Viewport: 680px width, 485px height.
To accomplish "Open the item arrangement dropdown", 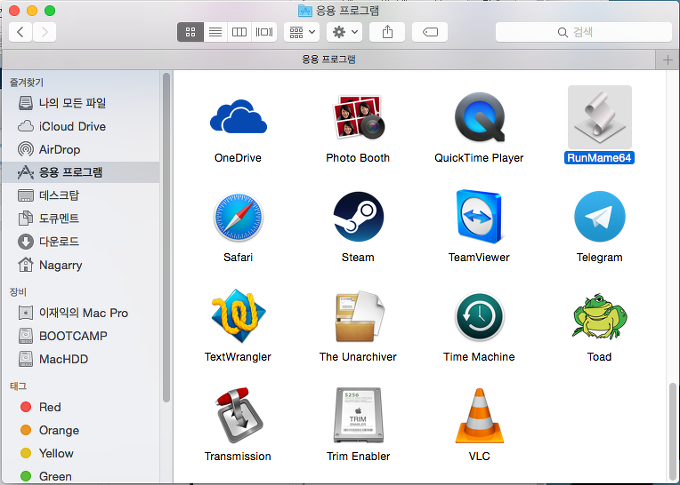I will tap(302, 32).
